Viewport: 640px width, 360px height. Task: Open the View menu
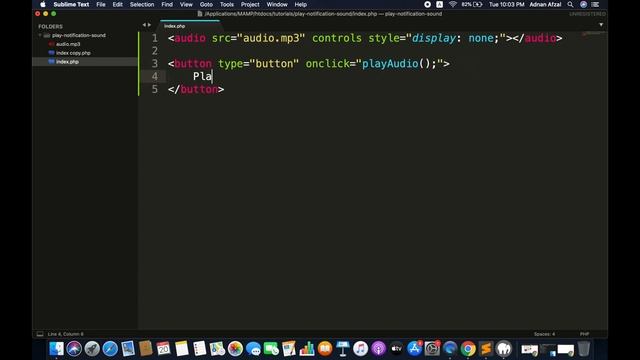coord(186,4)
